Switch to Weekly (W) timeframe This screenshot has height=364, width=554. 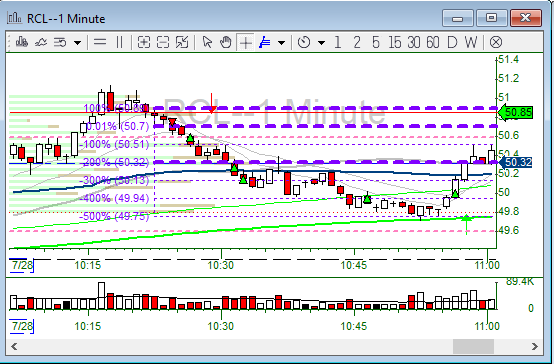(471, 42)
